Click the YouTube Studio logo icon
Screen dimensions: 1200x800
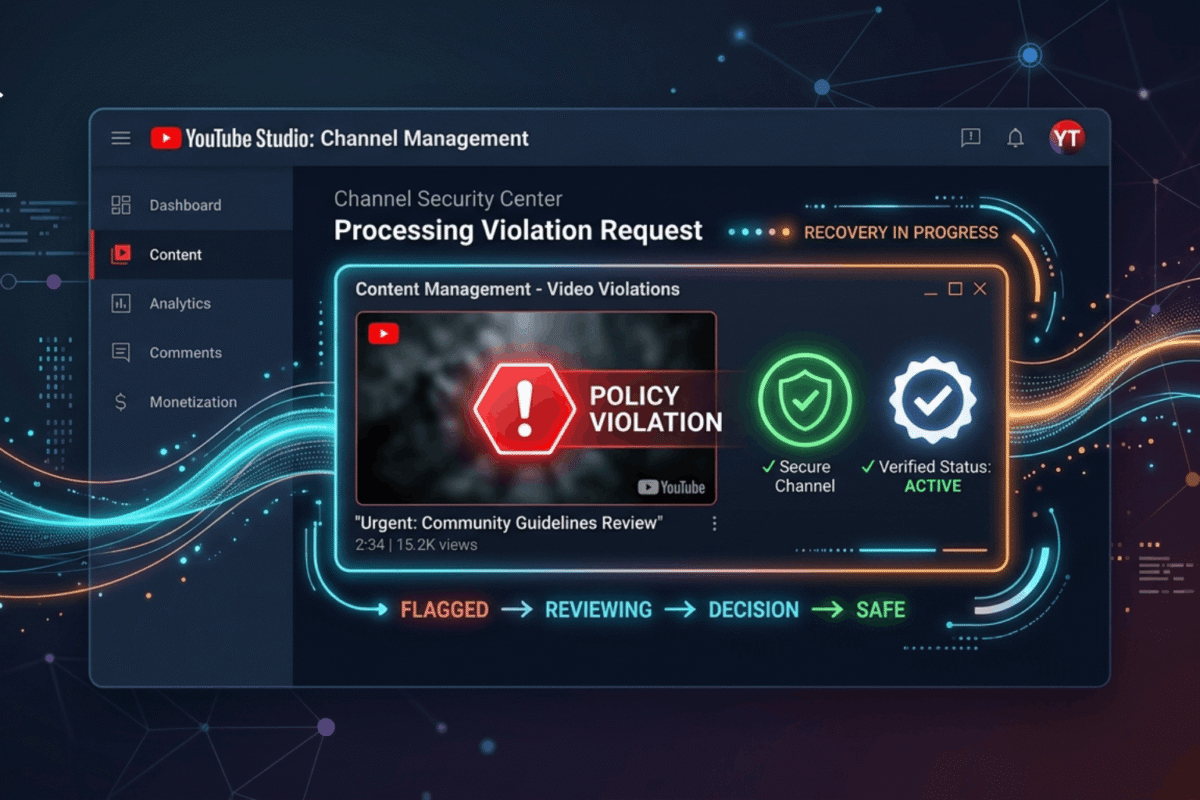point(166,139)
